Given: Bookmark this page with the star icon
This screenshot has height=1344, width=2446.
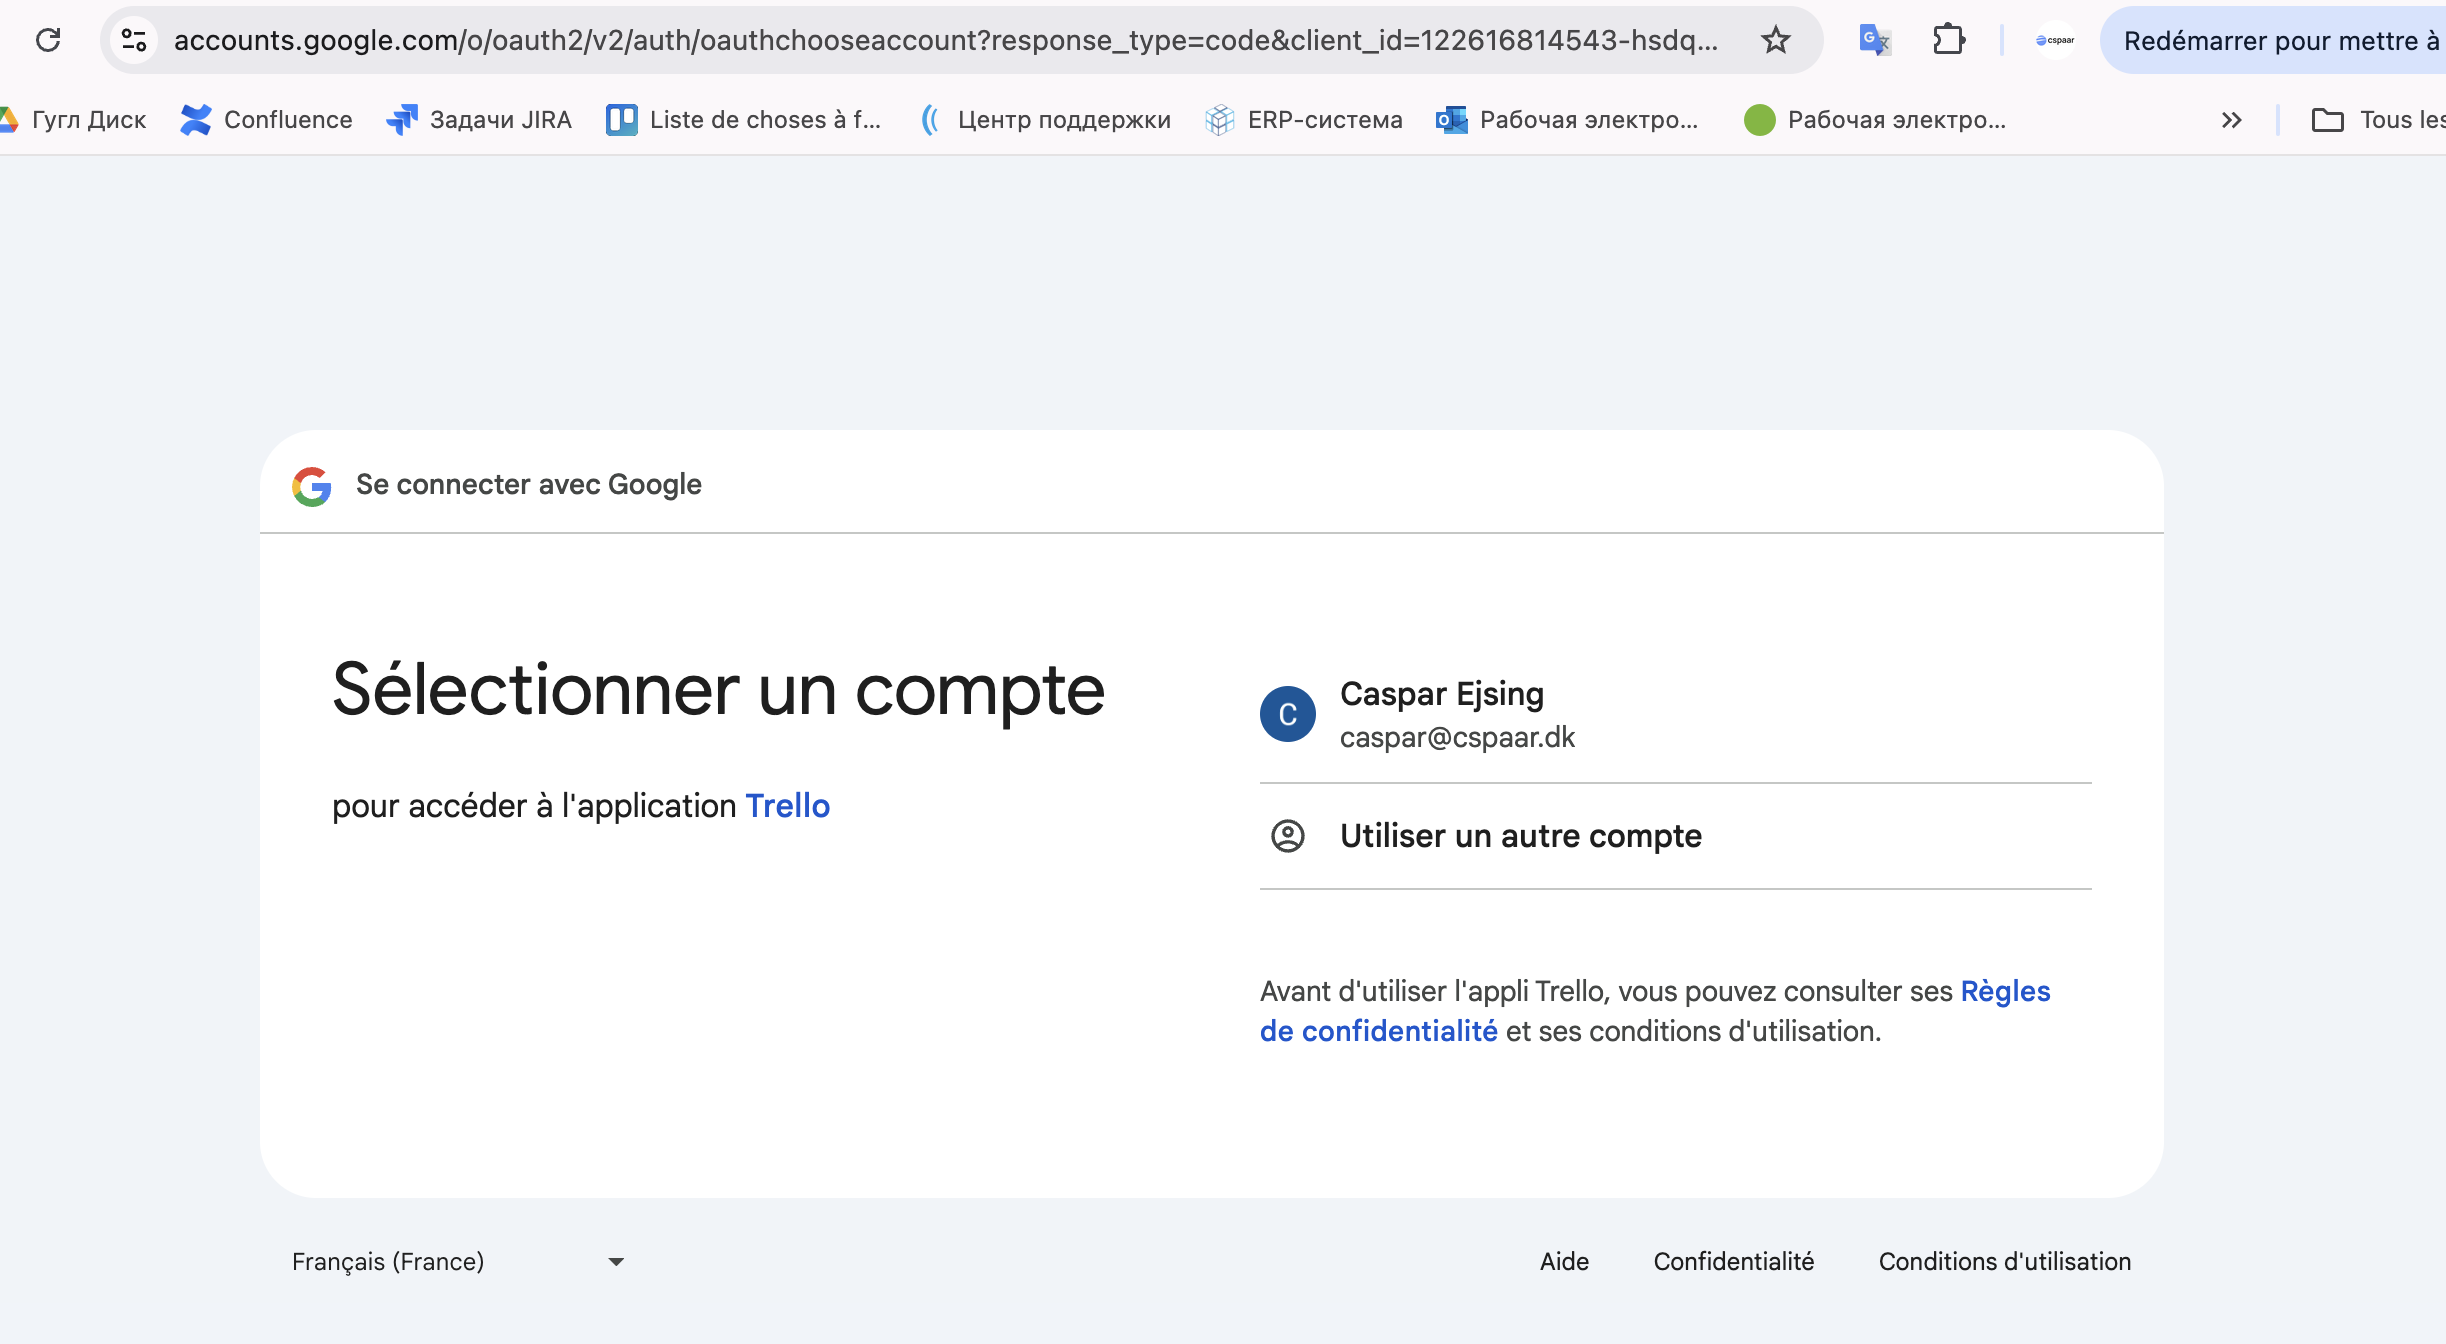Looking at the screenshot, I should pyautogui.click(x=1776, y=40).
